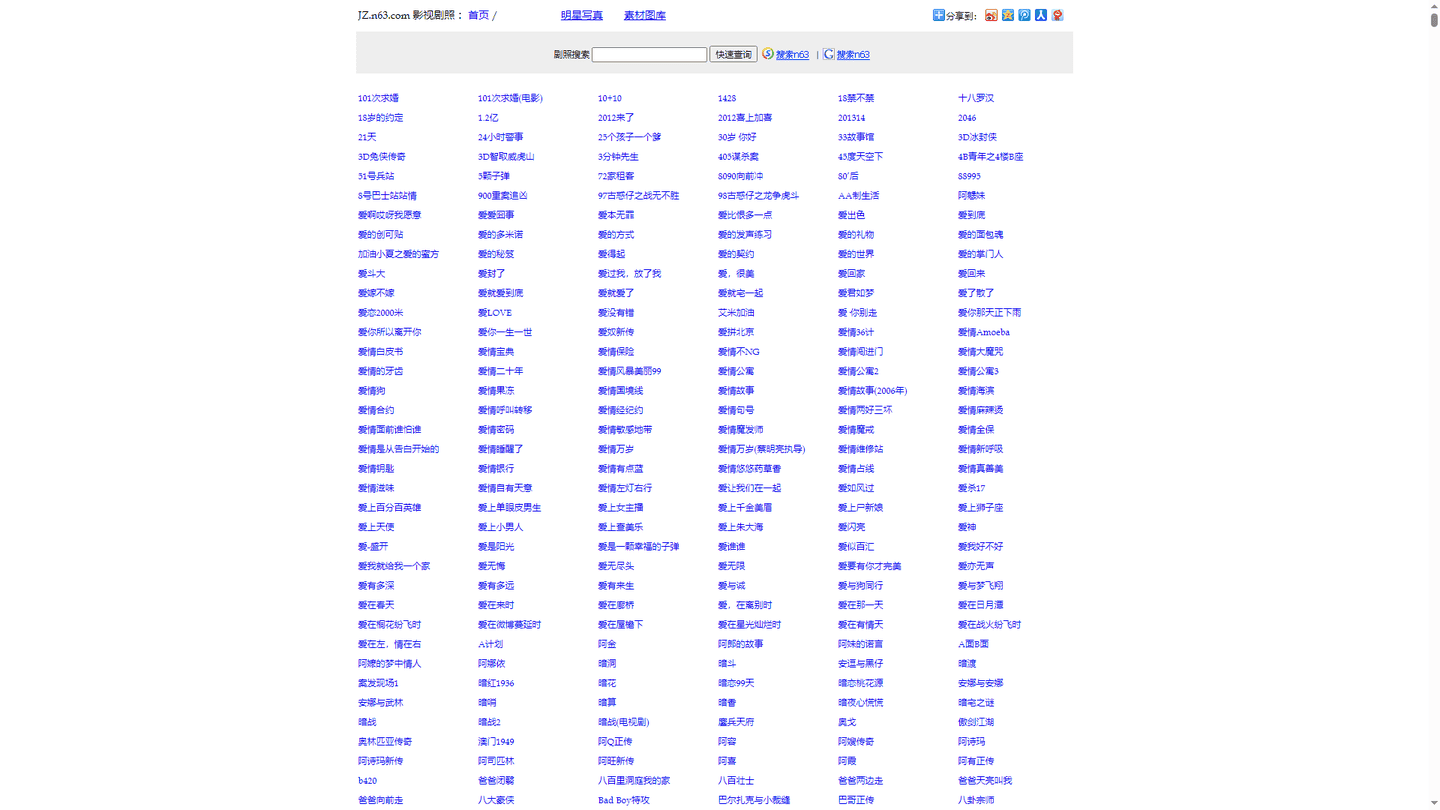The height and width of the screenshot is (810, 1440).
Task: Open 十八罗汉 link
Action: tap(976, 98)
